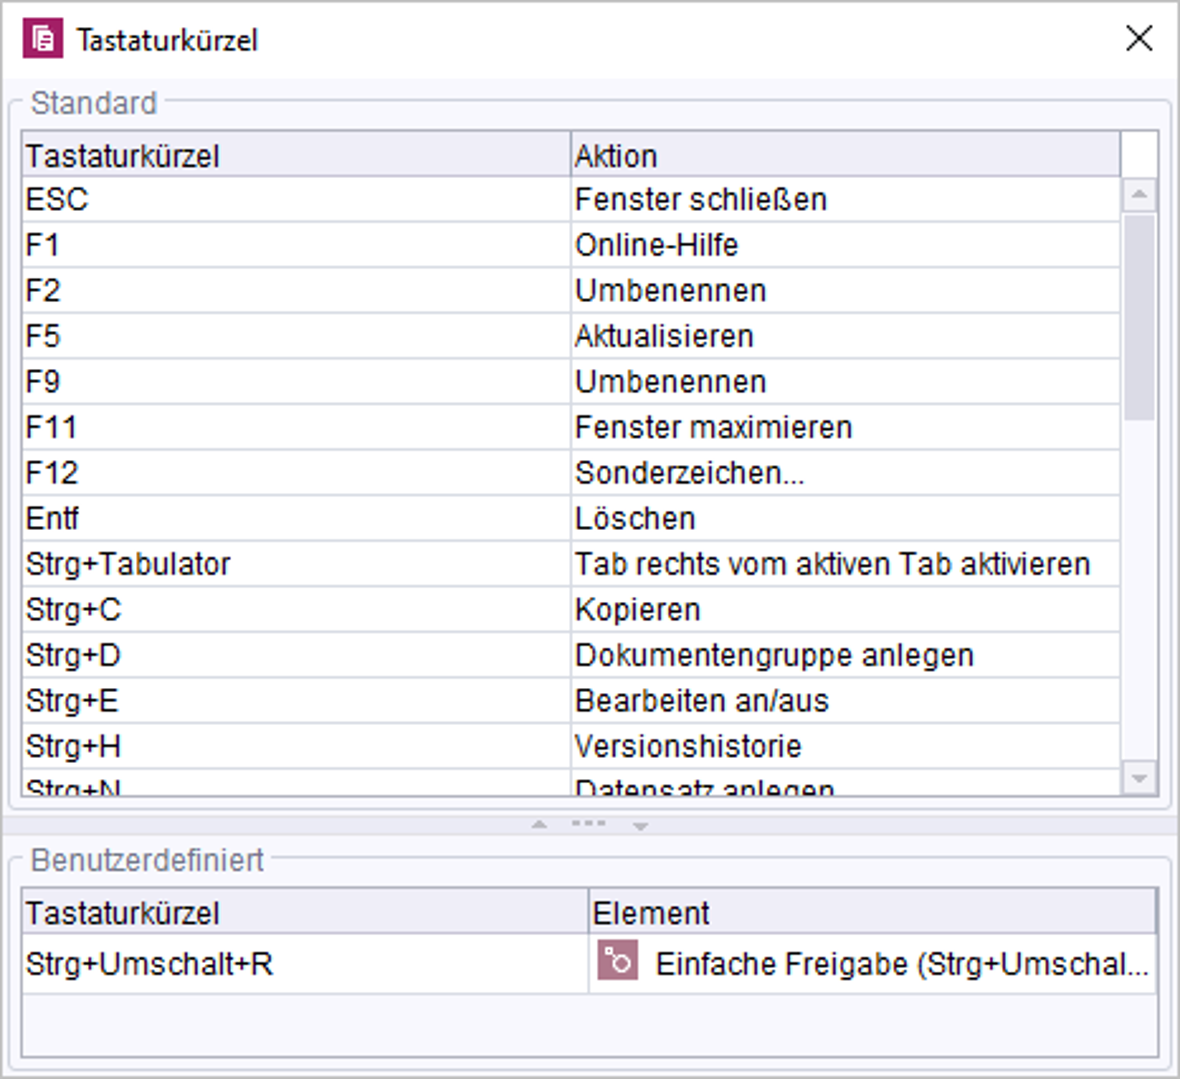
Task: Close the Tastaturkürzel dialog window
Action: click(1139, 38)
